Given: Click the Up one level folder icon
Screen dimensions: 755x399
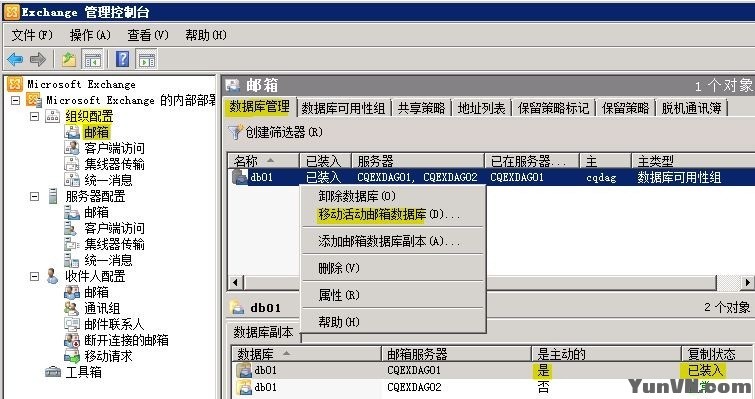Looking at the screenshot, I should point(69,59).
